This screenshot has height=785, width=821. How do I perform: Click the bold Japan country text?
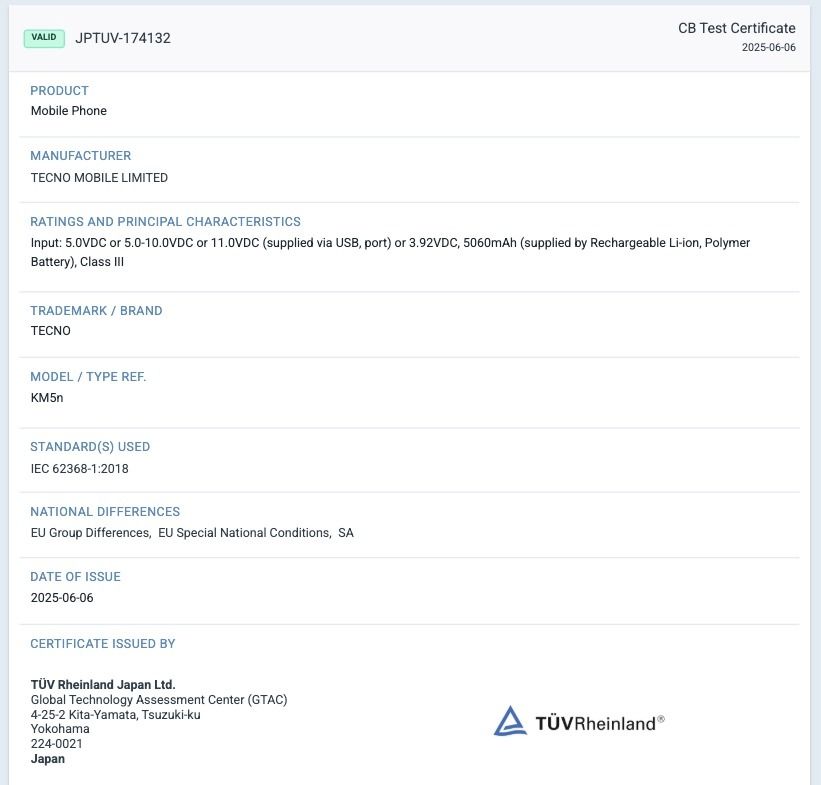coord(48,759)
